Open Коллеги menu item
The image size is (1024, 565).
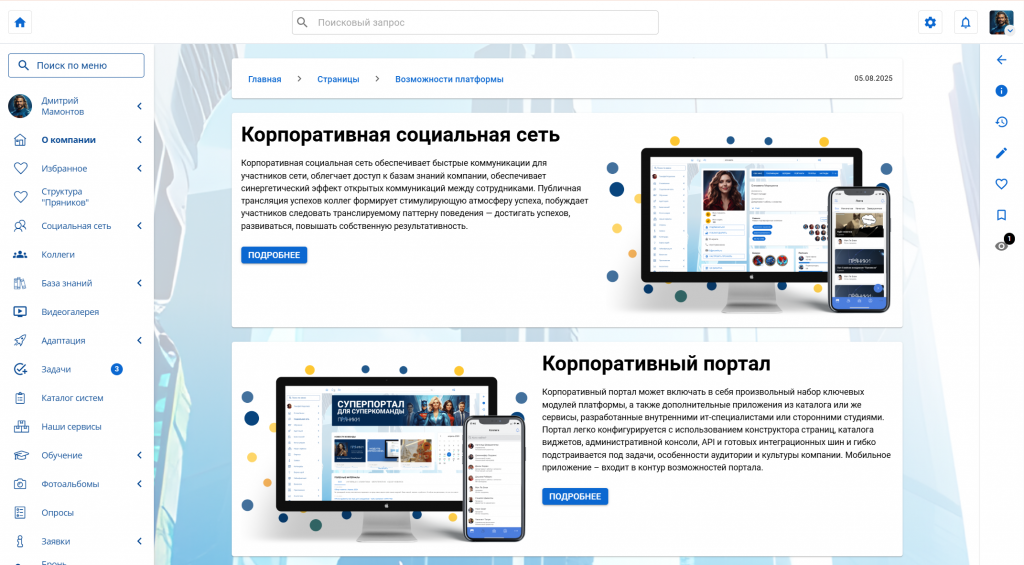[58, 255]
